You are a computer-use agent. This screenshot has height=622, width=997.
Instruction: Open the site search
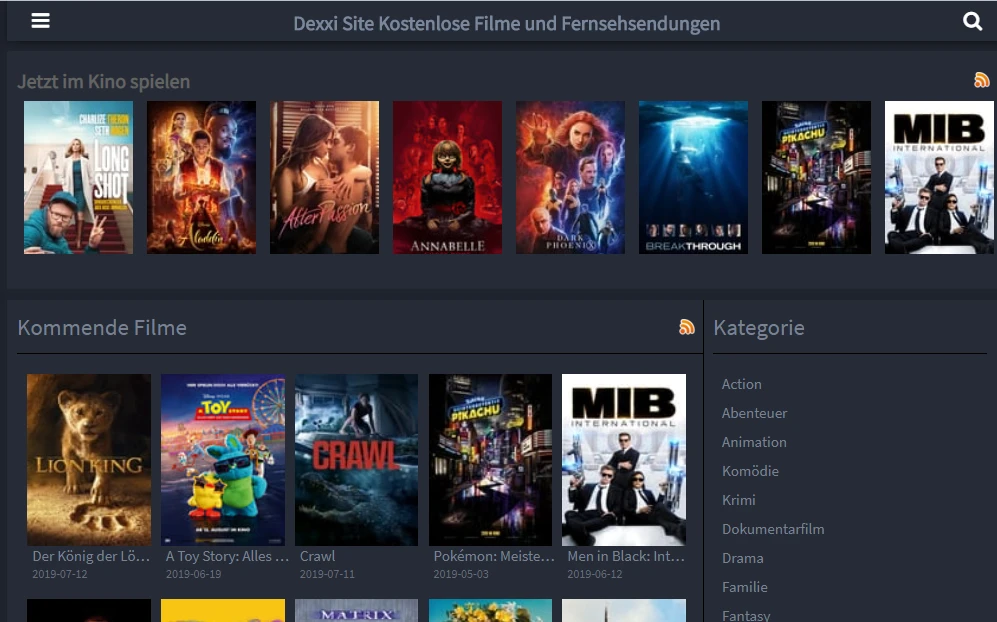(x=972, y=20)
